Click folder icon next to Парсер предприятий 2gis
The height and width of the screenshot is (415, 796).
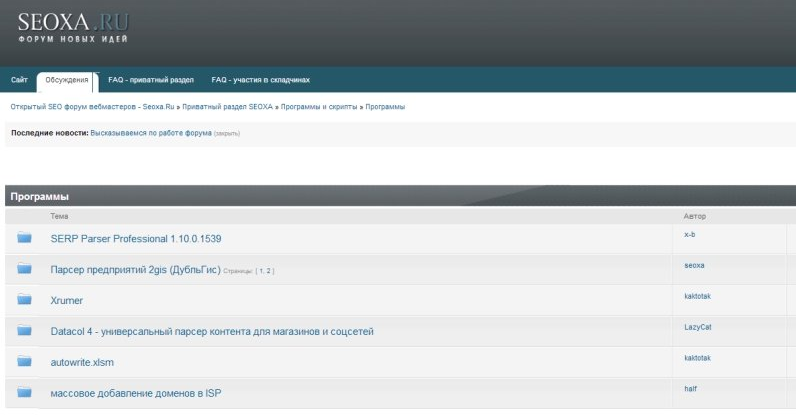(x=25, y=269)
